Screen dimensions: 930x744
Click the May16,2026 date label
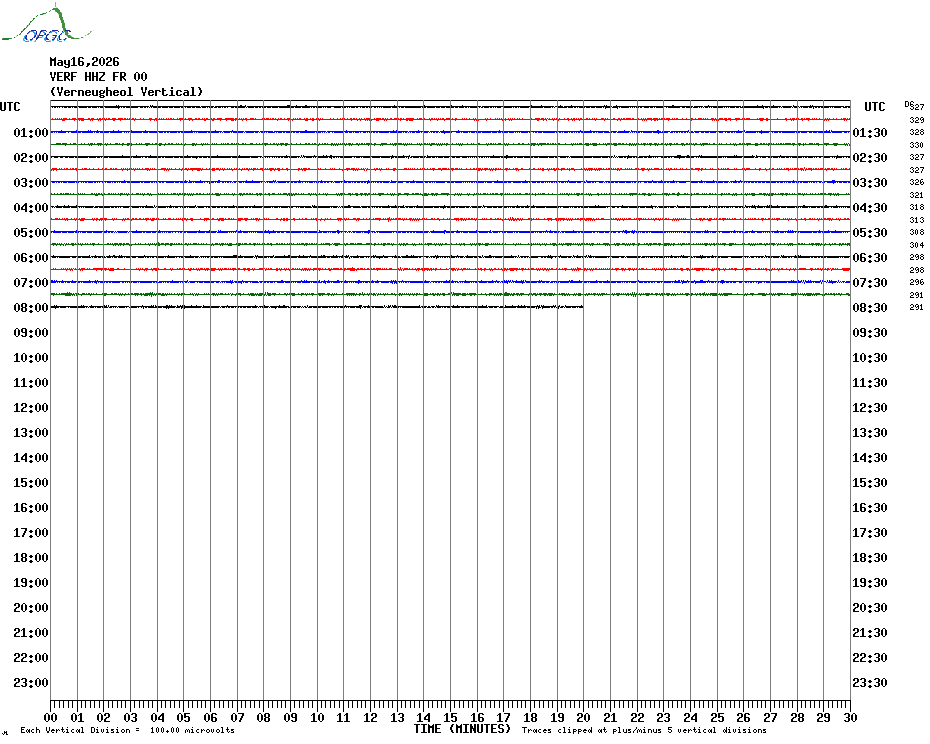pos(84,62)
